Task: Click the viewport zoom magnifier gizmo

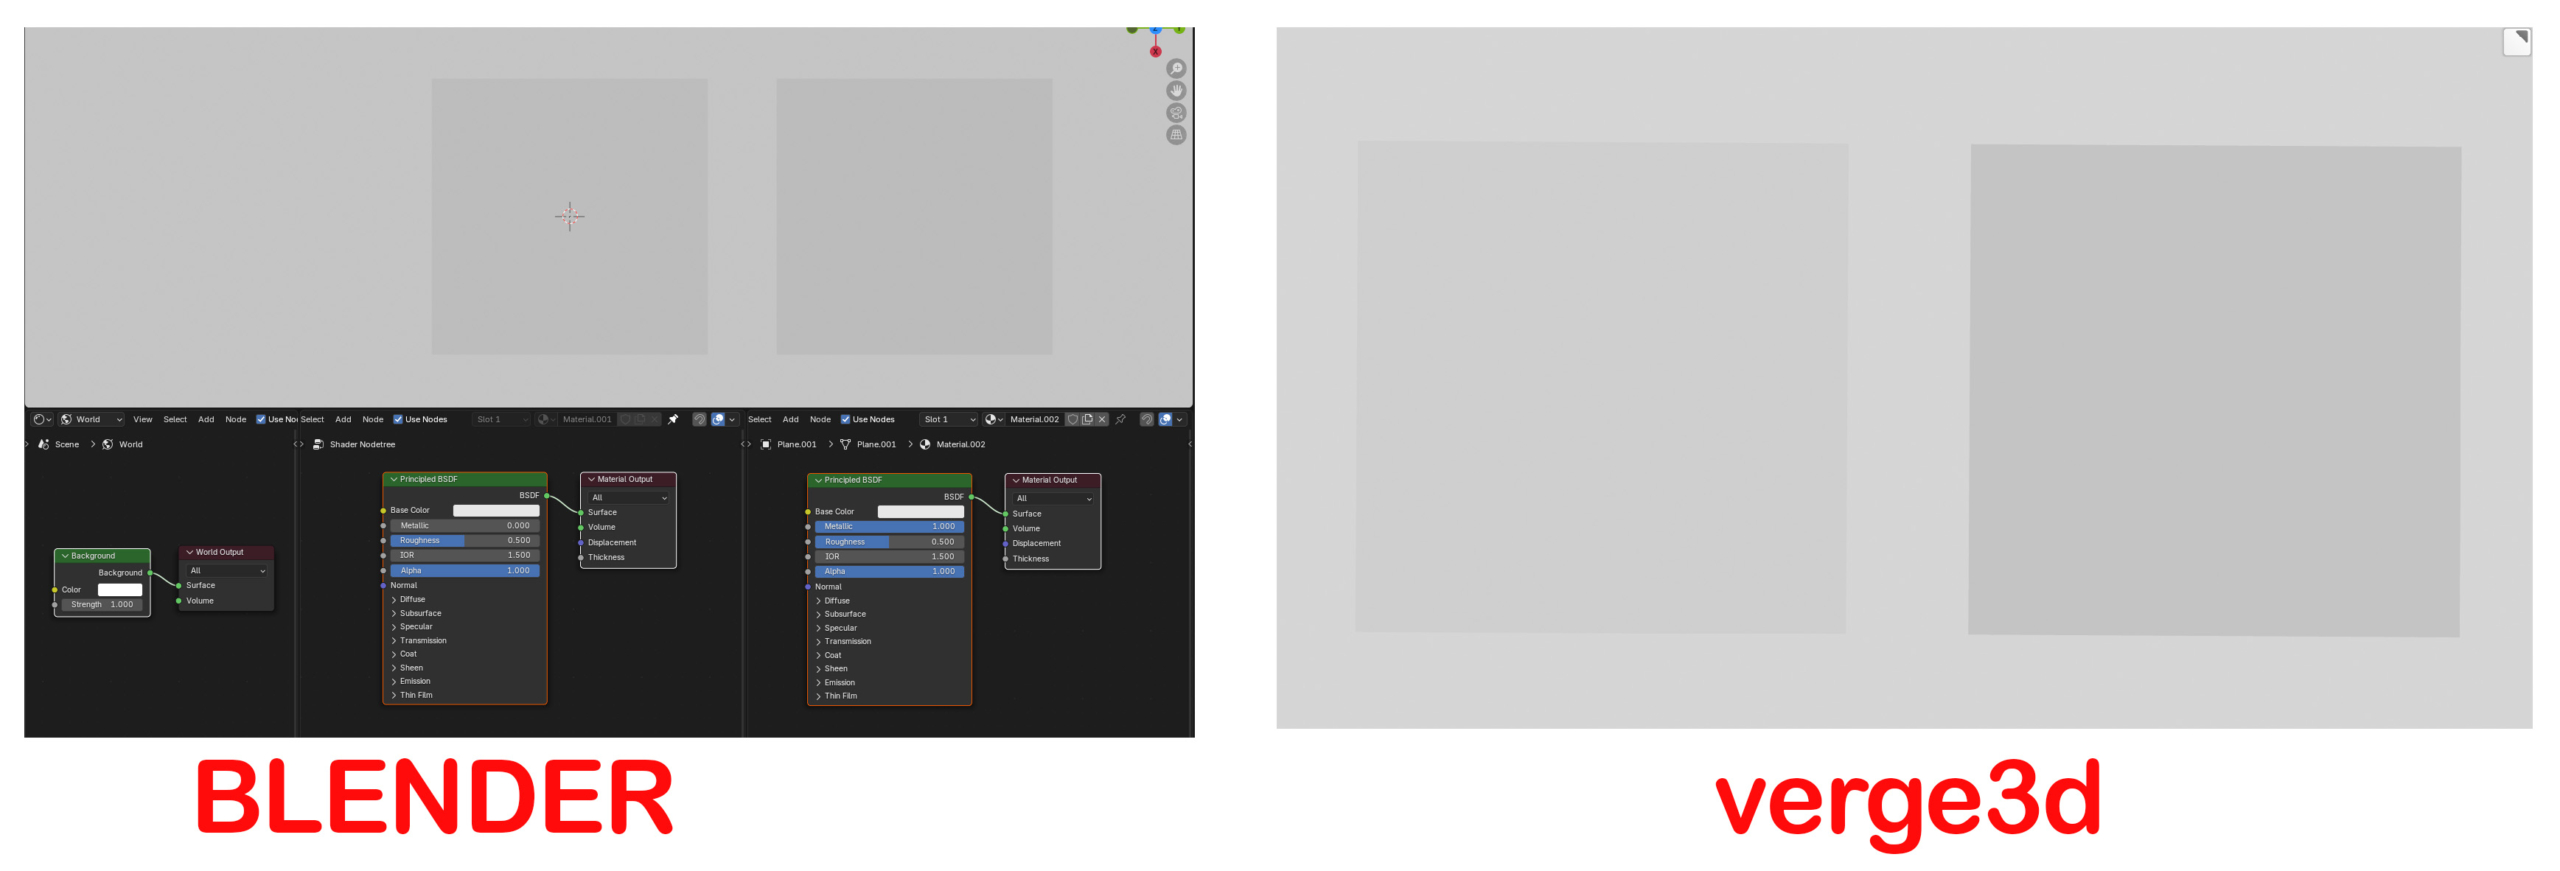Action: (1176, 68)
